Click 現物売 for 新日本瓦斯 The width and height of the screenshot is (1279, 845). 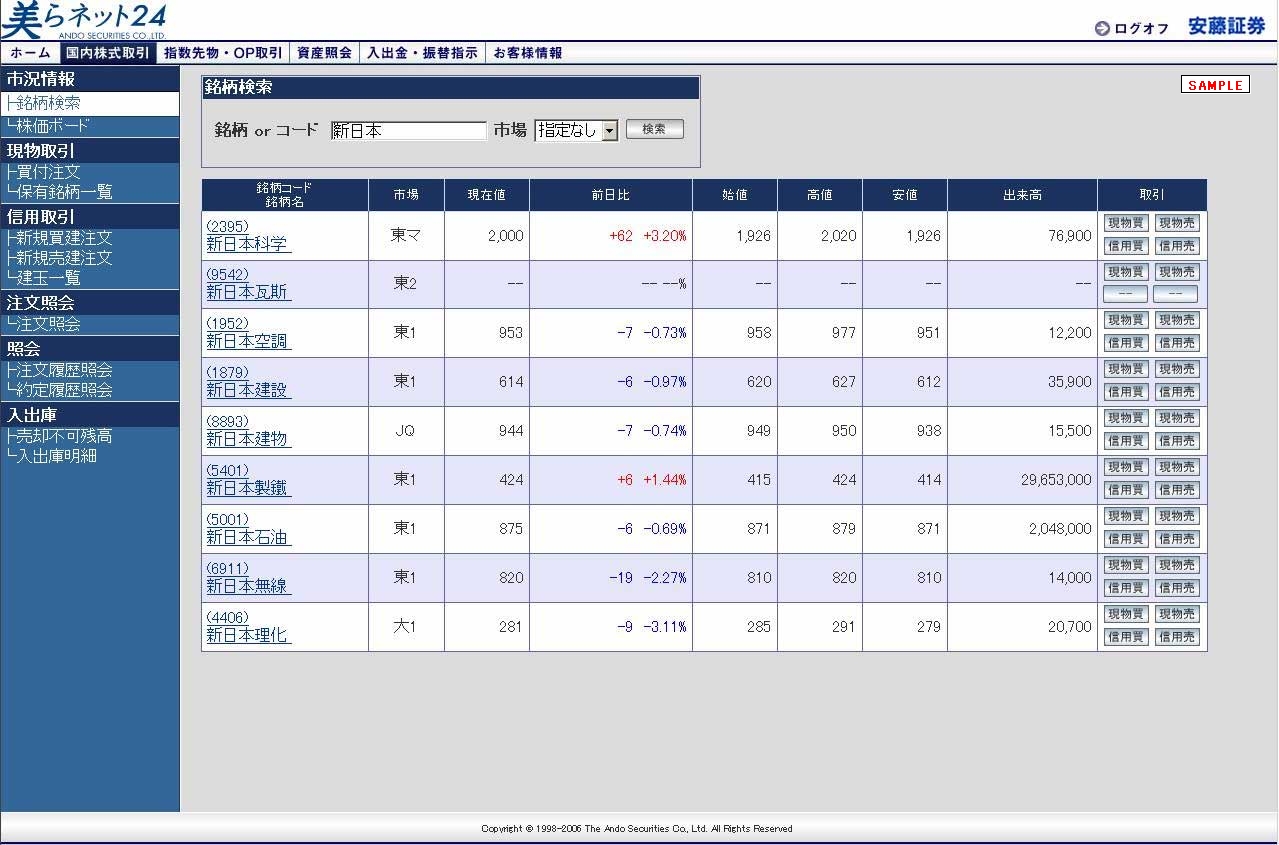tap(1177, 272)
